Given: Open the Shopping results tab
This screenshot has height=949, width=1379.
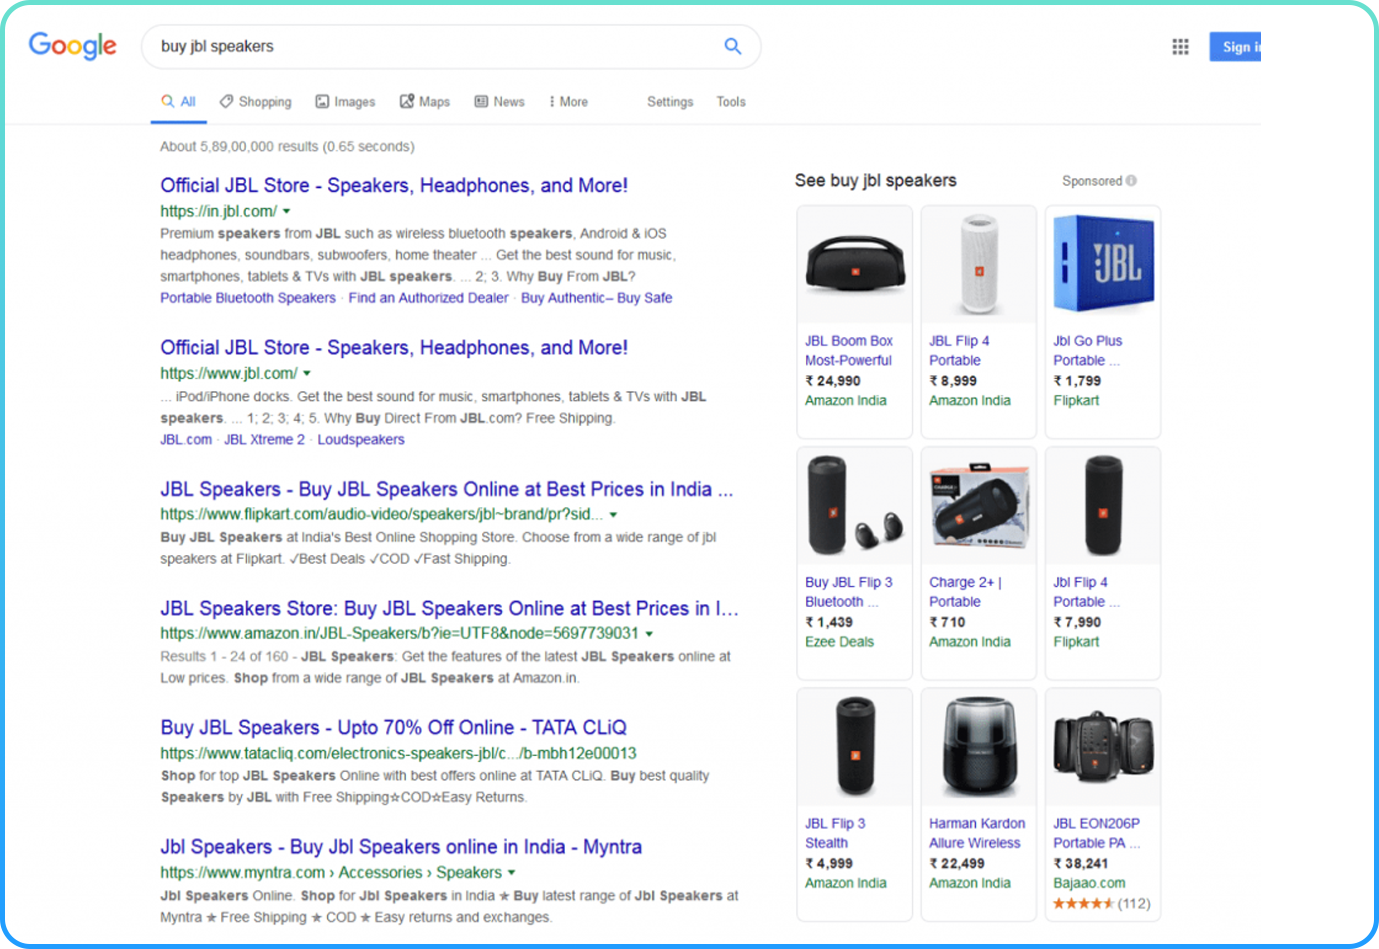Looking at the screenshot, I should pos(255,102).
